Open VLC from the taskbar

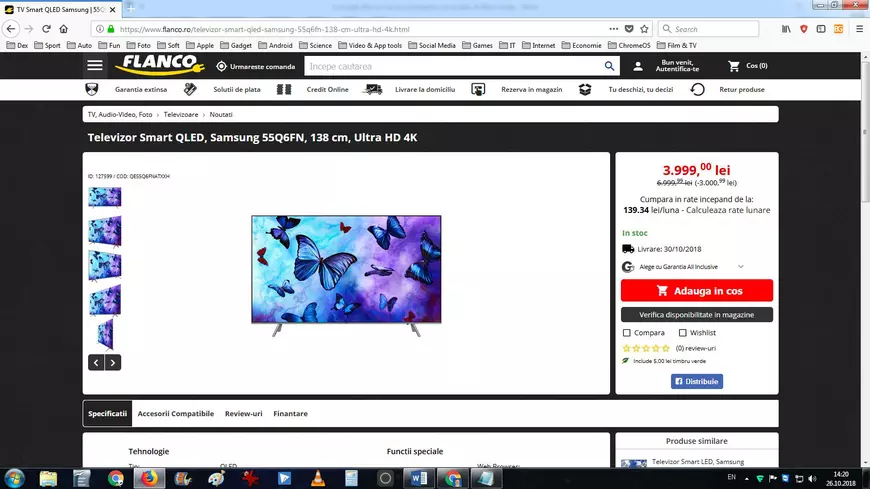click(318, 478)
